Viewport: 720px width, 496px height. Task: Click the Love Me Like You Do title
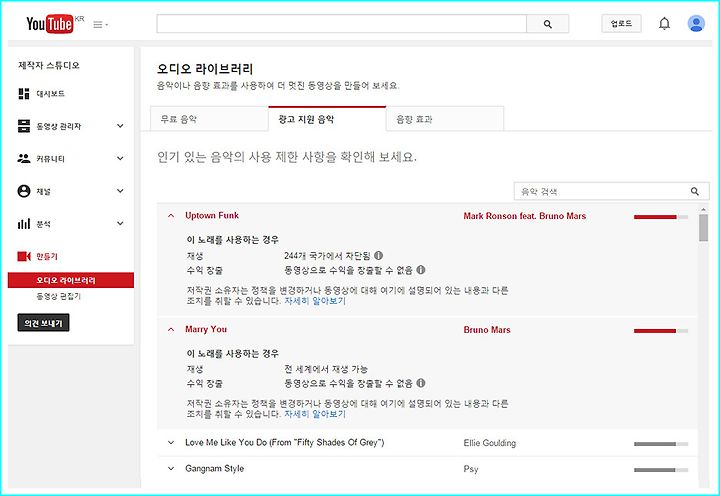point(285,443)
